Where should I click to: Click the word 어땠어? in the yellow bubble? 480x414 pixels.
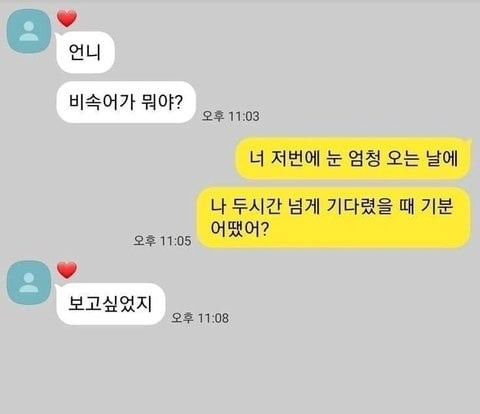(240, 229)
